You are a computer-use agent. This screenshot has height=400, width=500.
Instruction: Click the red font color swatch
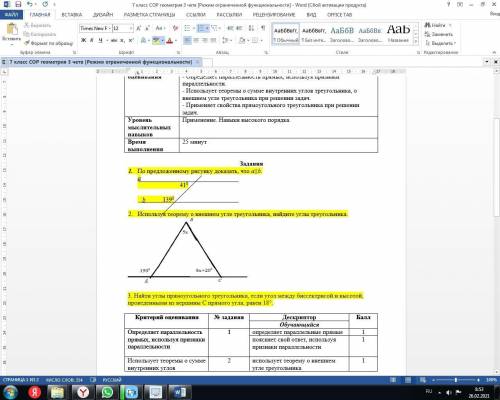pos(169,41)
